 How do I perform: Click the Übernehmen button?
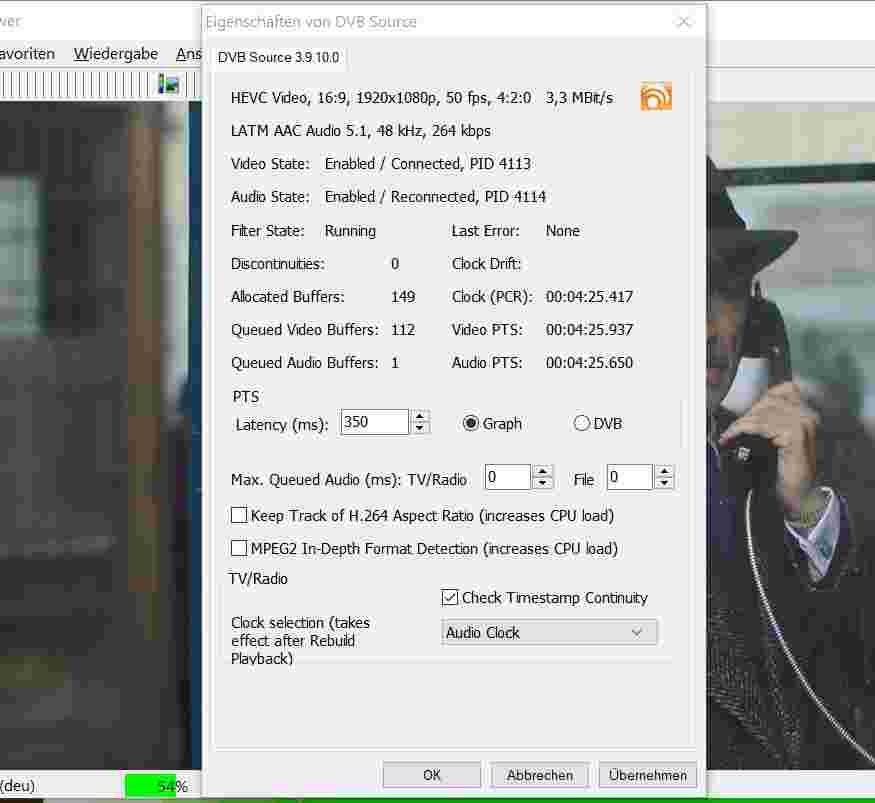(x=647, y=775)
